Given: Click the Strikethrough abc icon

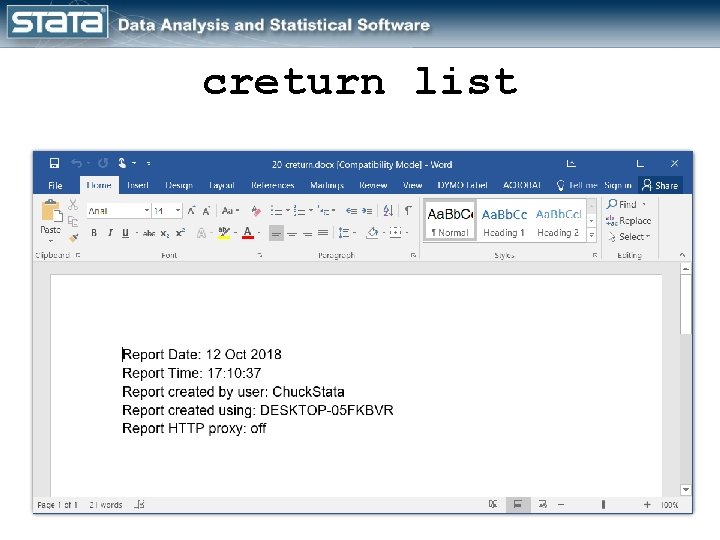Looking at the screenshot, I should pyautogui.click(x=148, y=233).
